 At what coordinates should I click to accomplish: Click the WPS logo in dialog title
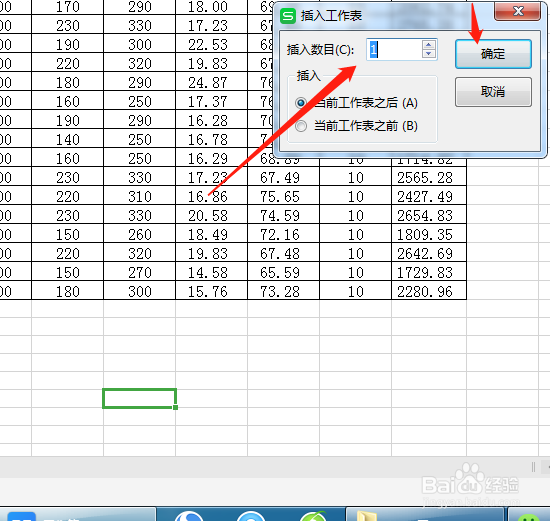click(x=288, y=16)
